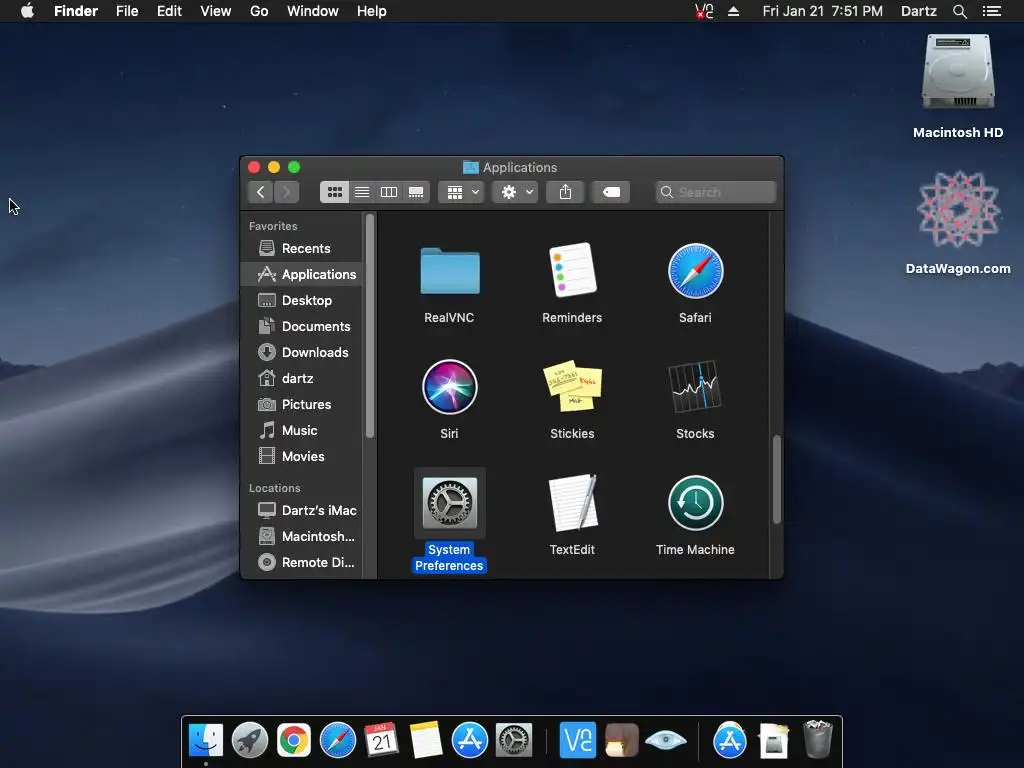Switch to gallery view
This screenshot has height=768, width=1024.
(416, 192)
